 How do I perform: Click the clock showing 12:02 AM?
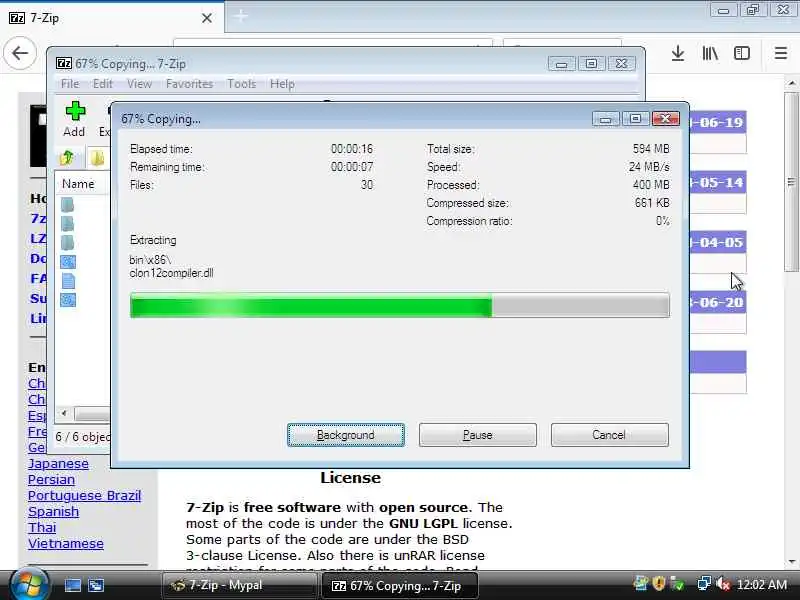click(762, 585)
